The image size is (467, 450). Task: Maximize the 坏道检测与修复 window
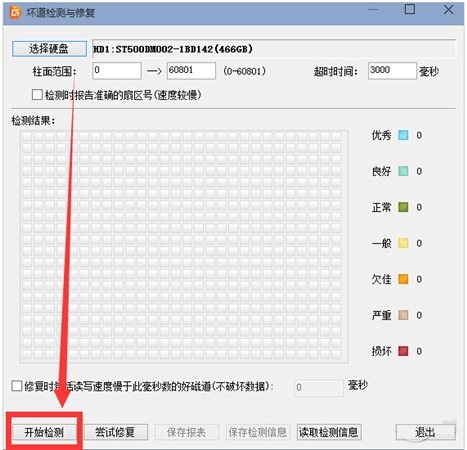(x=410, y=9)
